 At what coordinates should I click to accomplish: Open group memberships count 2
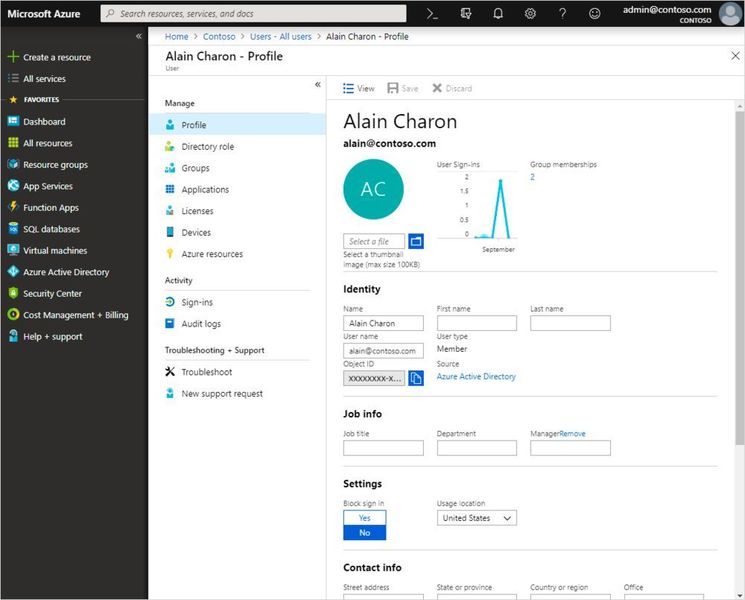point(532,177)
